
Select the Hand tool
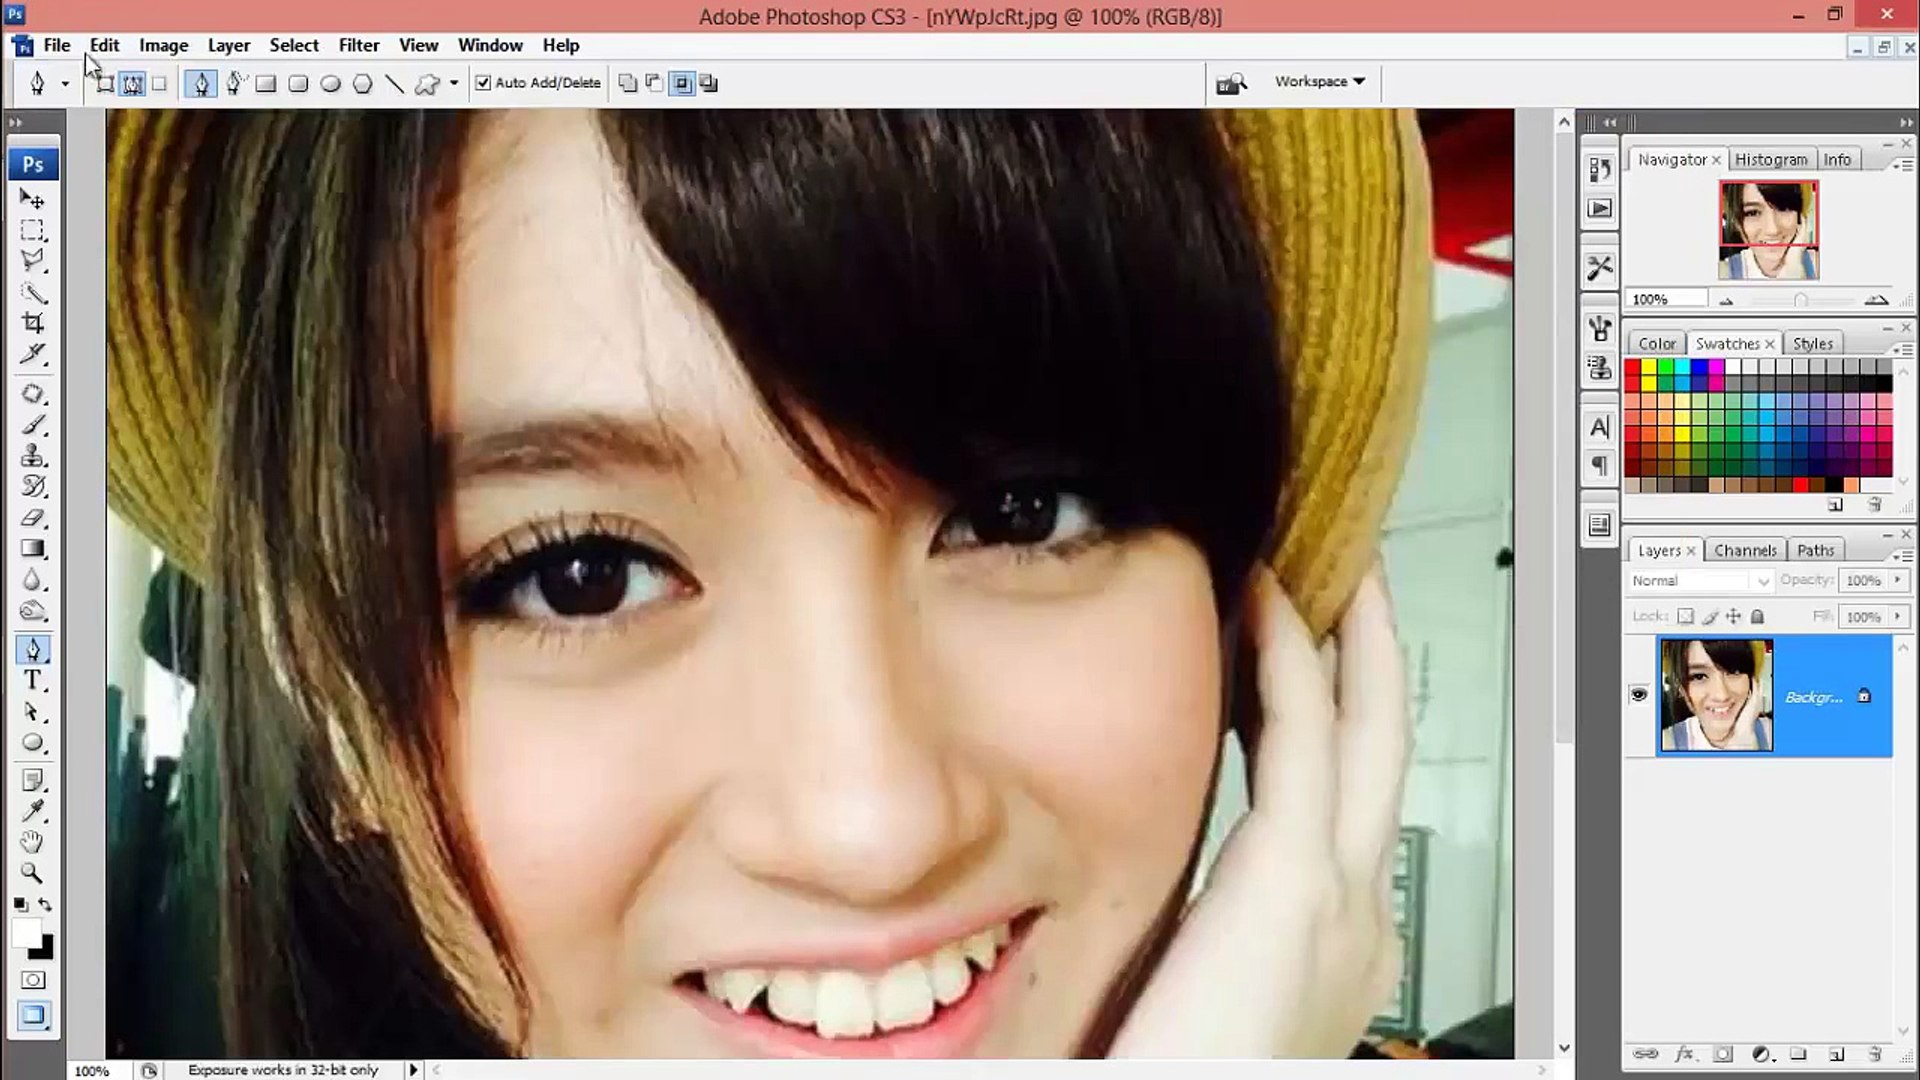[x=33, y=842]
